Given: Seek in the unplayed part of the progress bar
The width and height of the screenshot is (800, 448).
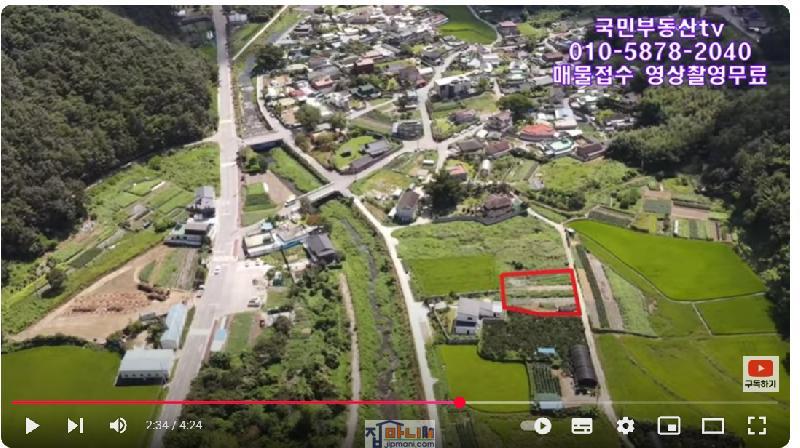Looking at the screenshot, I should tap(621, 403).
